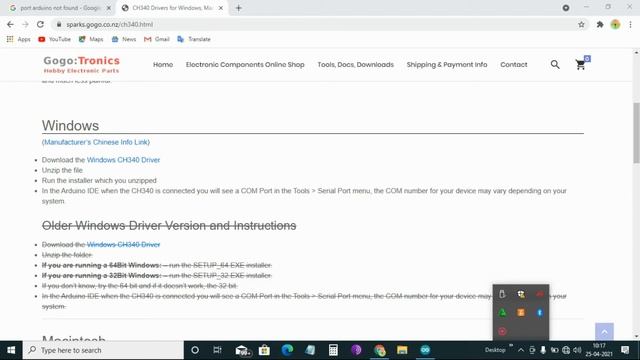Screen dimensions: 640x360
Task: Open the Contact menu item
Action: tap(513, 64)
